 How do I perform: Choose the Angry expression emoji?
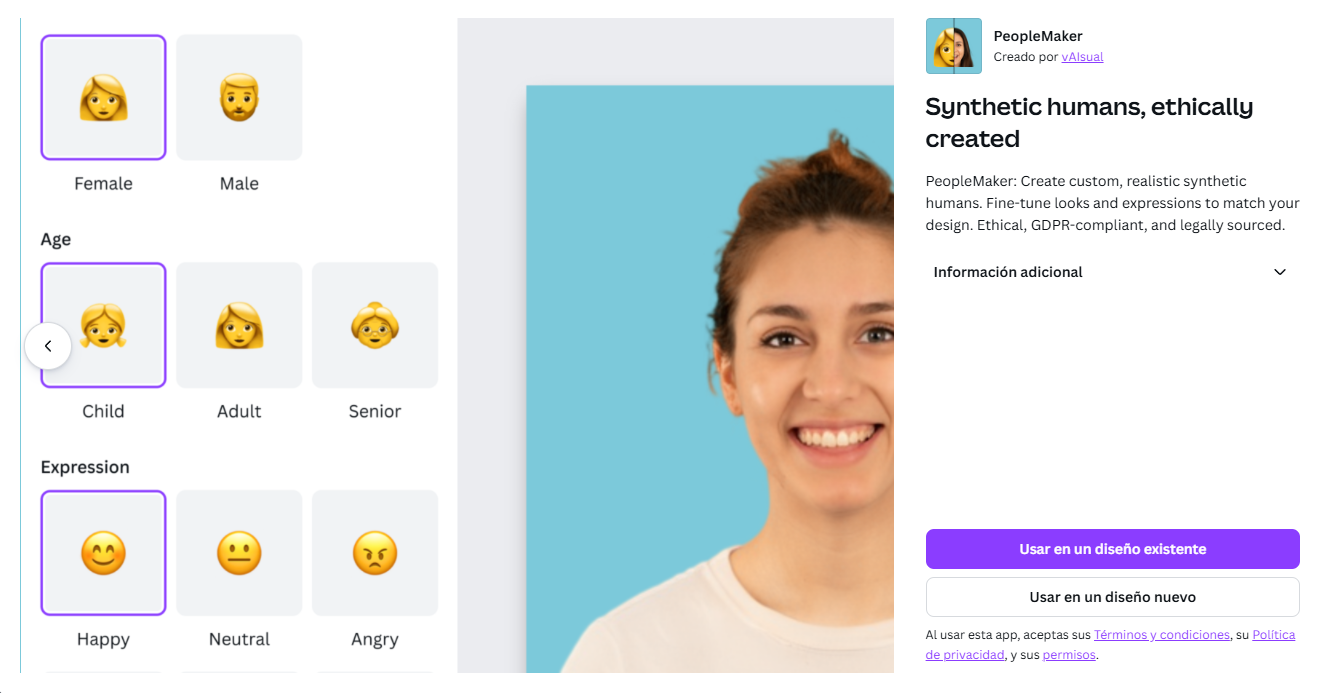375,553
